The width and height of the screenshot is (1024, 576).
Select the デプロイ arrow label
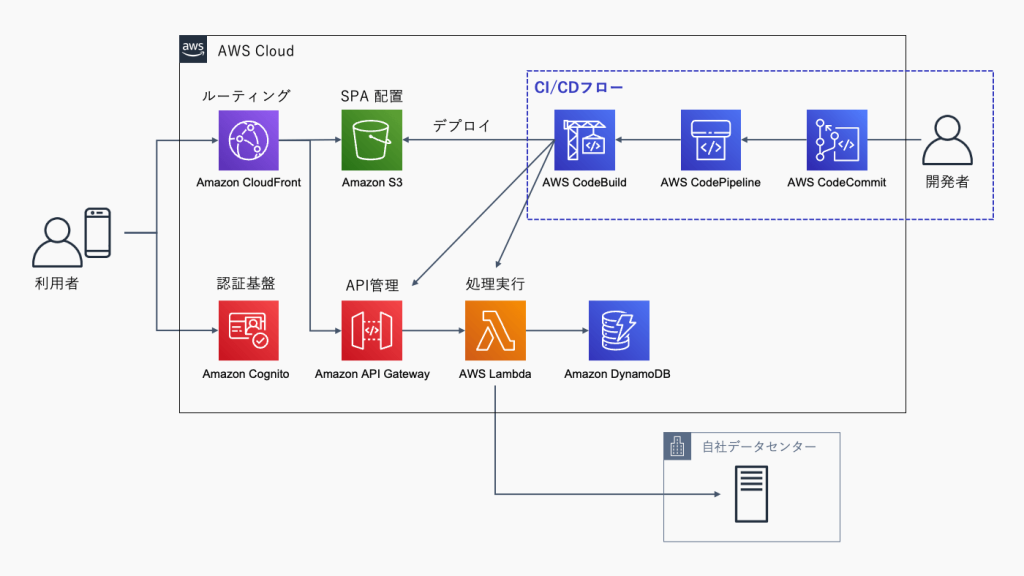[461, 126]
